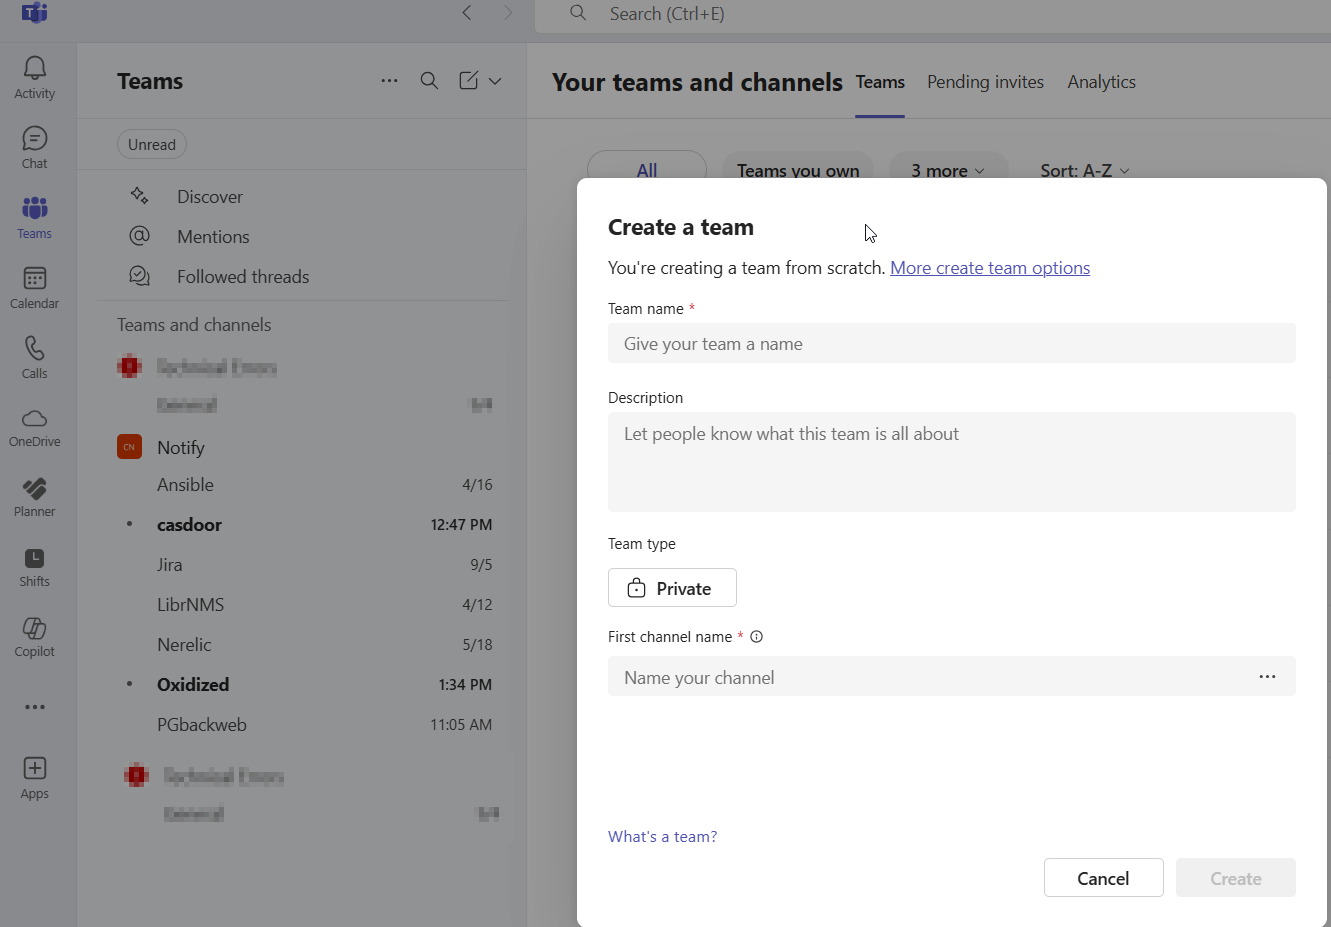Image resolution: width=1331 pixels, height=927 pixels.
Task: Open the Planner app
Action: click(34, 496)
